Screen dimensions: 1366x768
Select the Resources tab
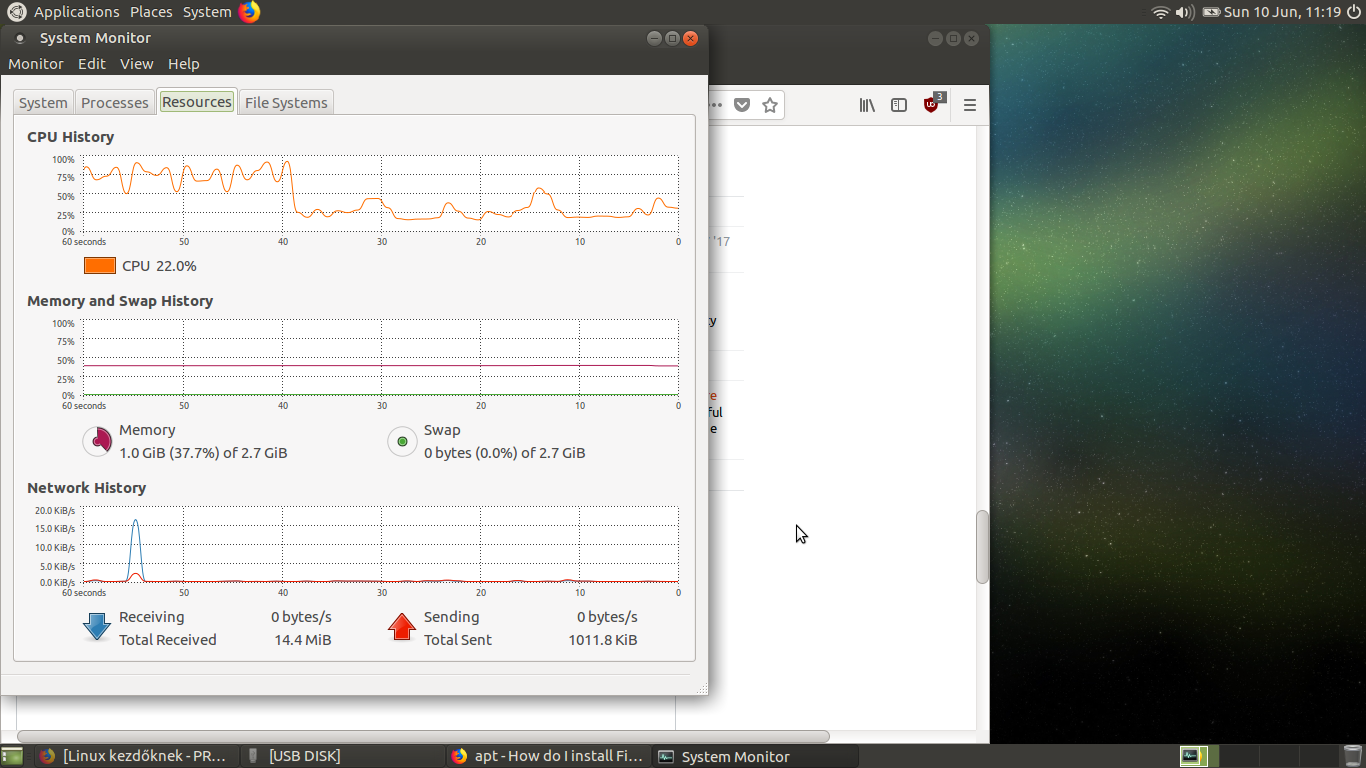(x=197, y=101)
